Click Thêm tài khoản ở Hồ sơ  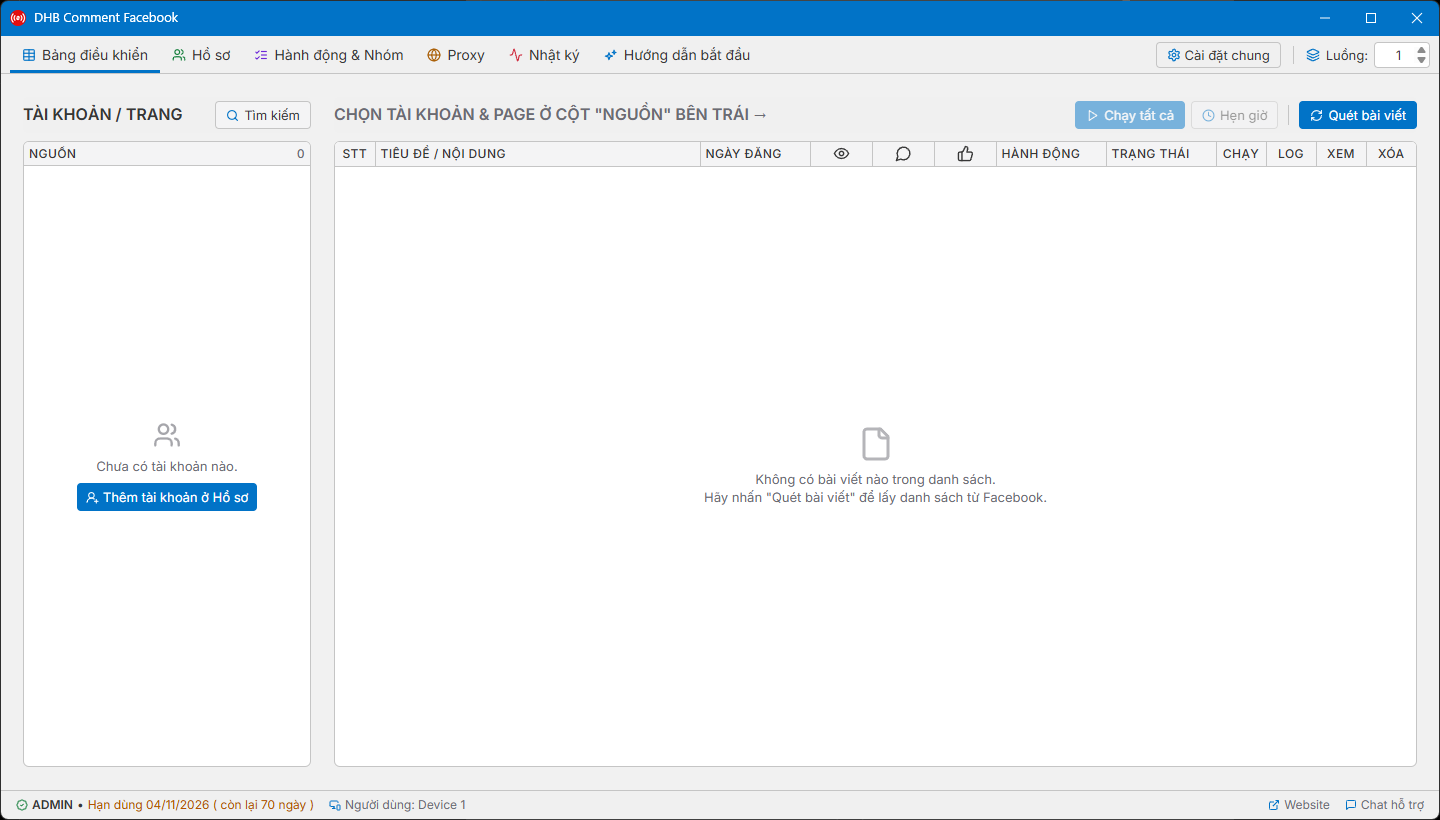point(167,497)
